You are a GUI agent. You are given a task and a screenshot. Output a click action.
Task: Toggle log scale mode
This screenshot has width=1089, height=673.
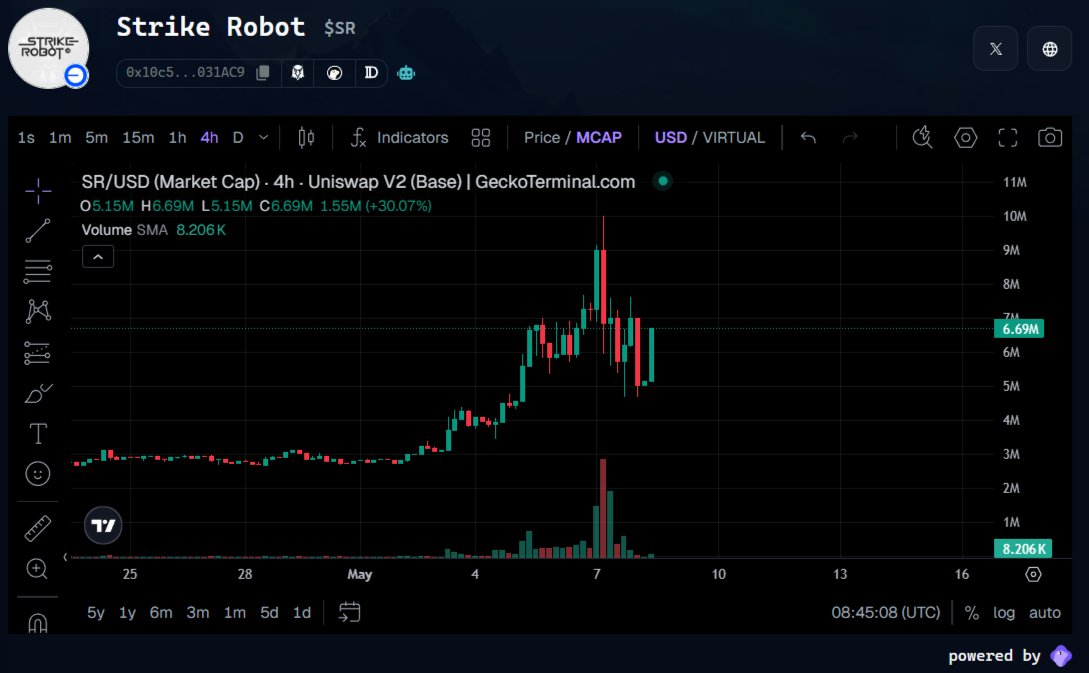pos(1004,613)
